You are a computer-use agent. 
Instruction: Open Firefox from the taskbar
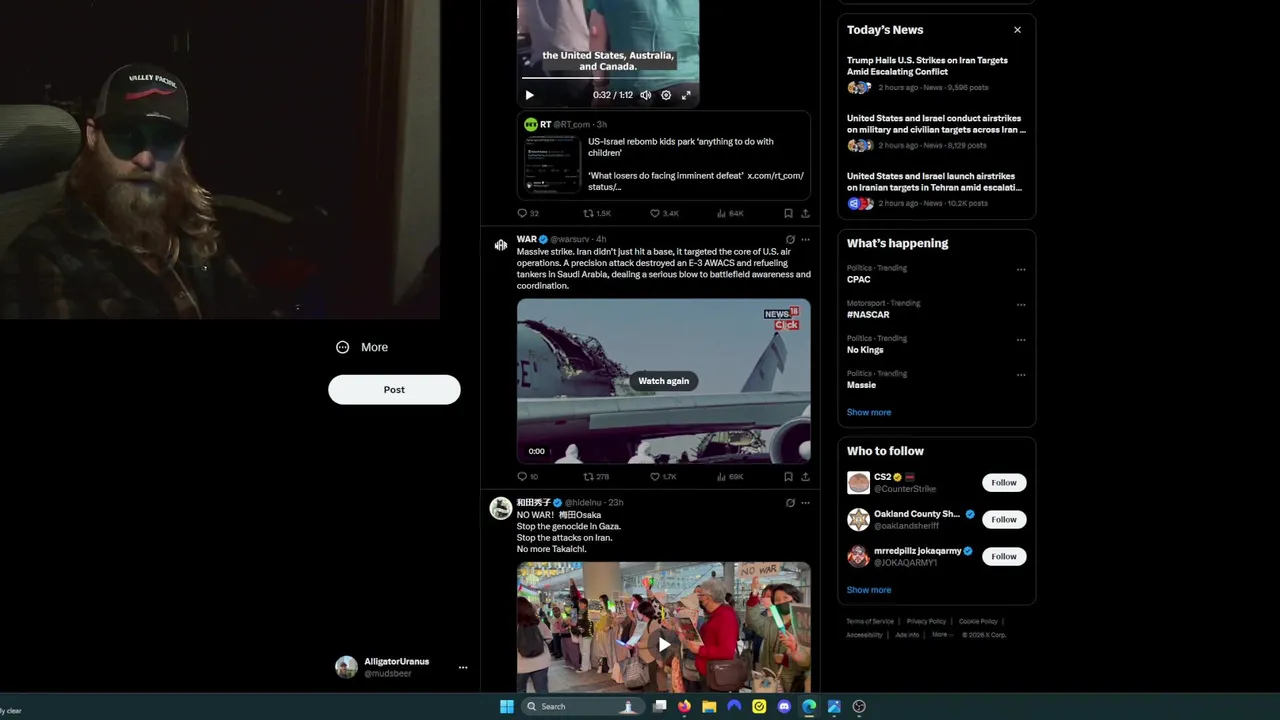coord(684,707)
